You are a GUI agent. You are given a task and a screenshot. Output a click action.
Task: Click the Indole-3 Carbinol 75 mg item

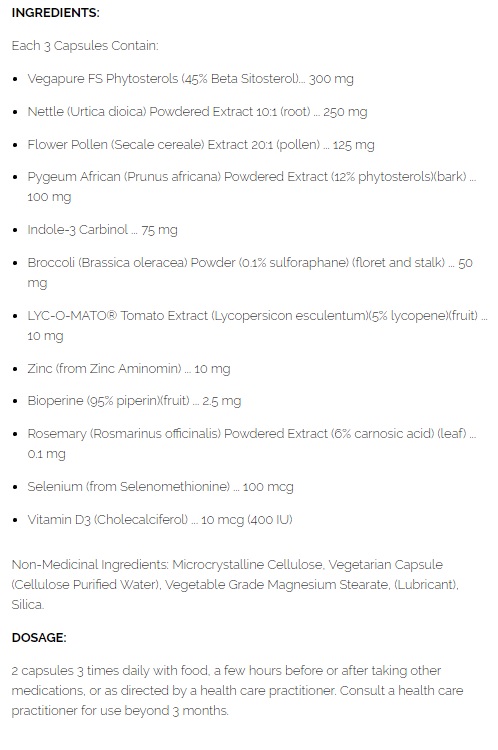tap(102, 230)
